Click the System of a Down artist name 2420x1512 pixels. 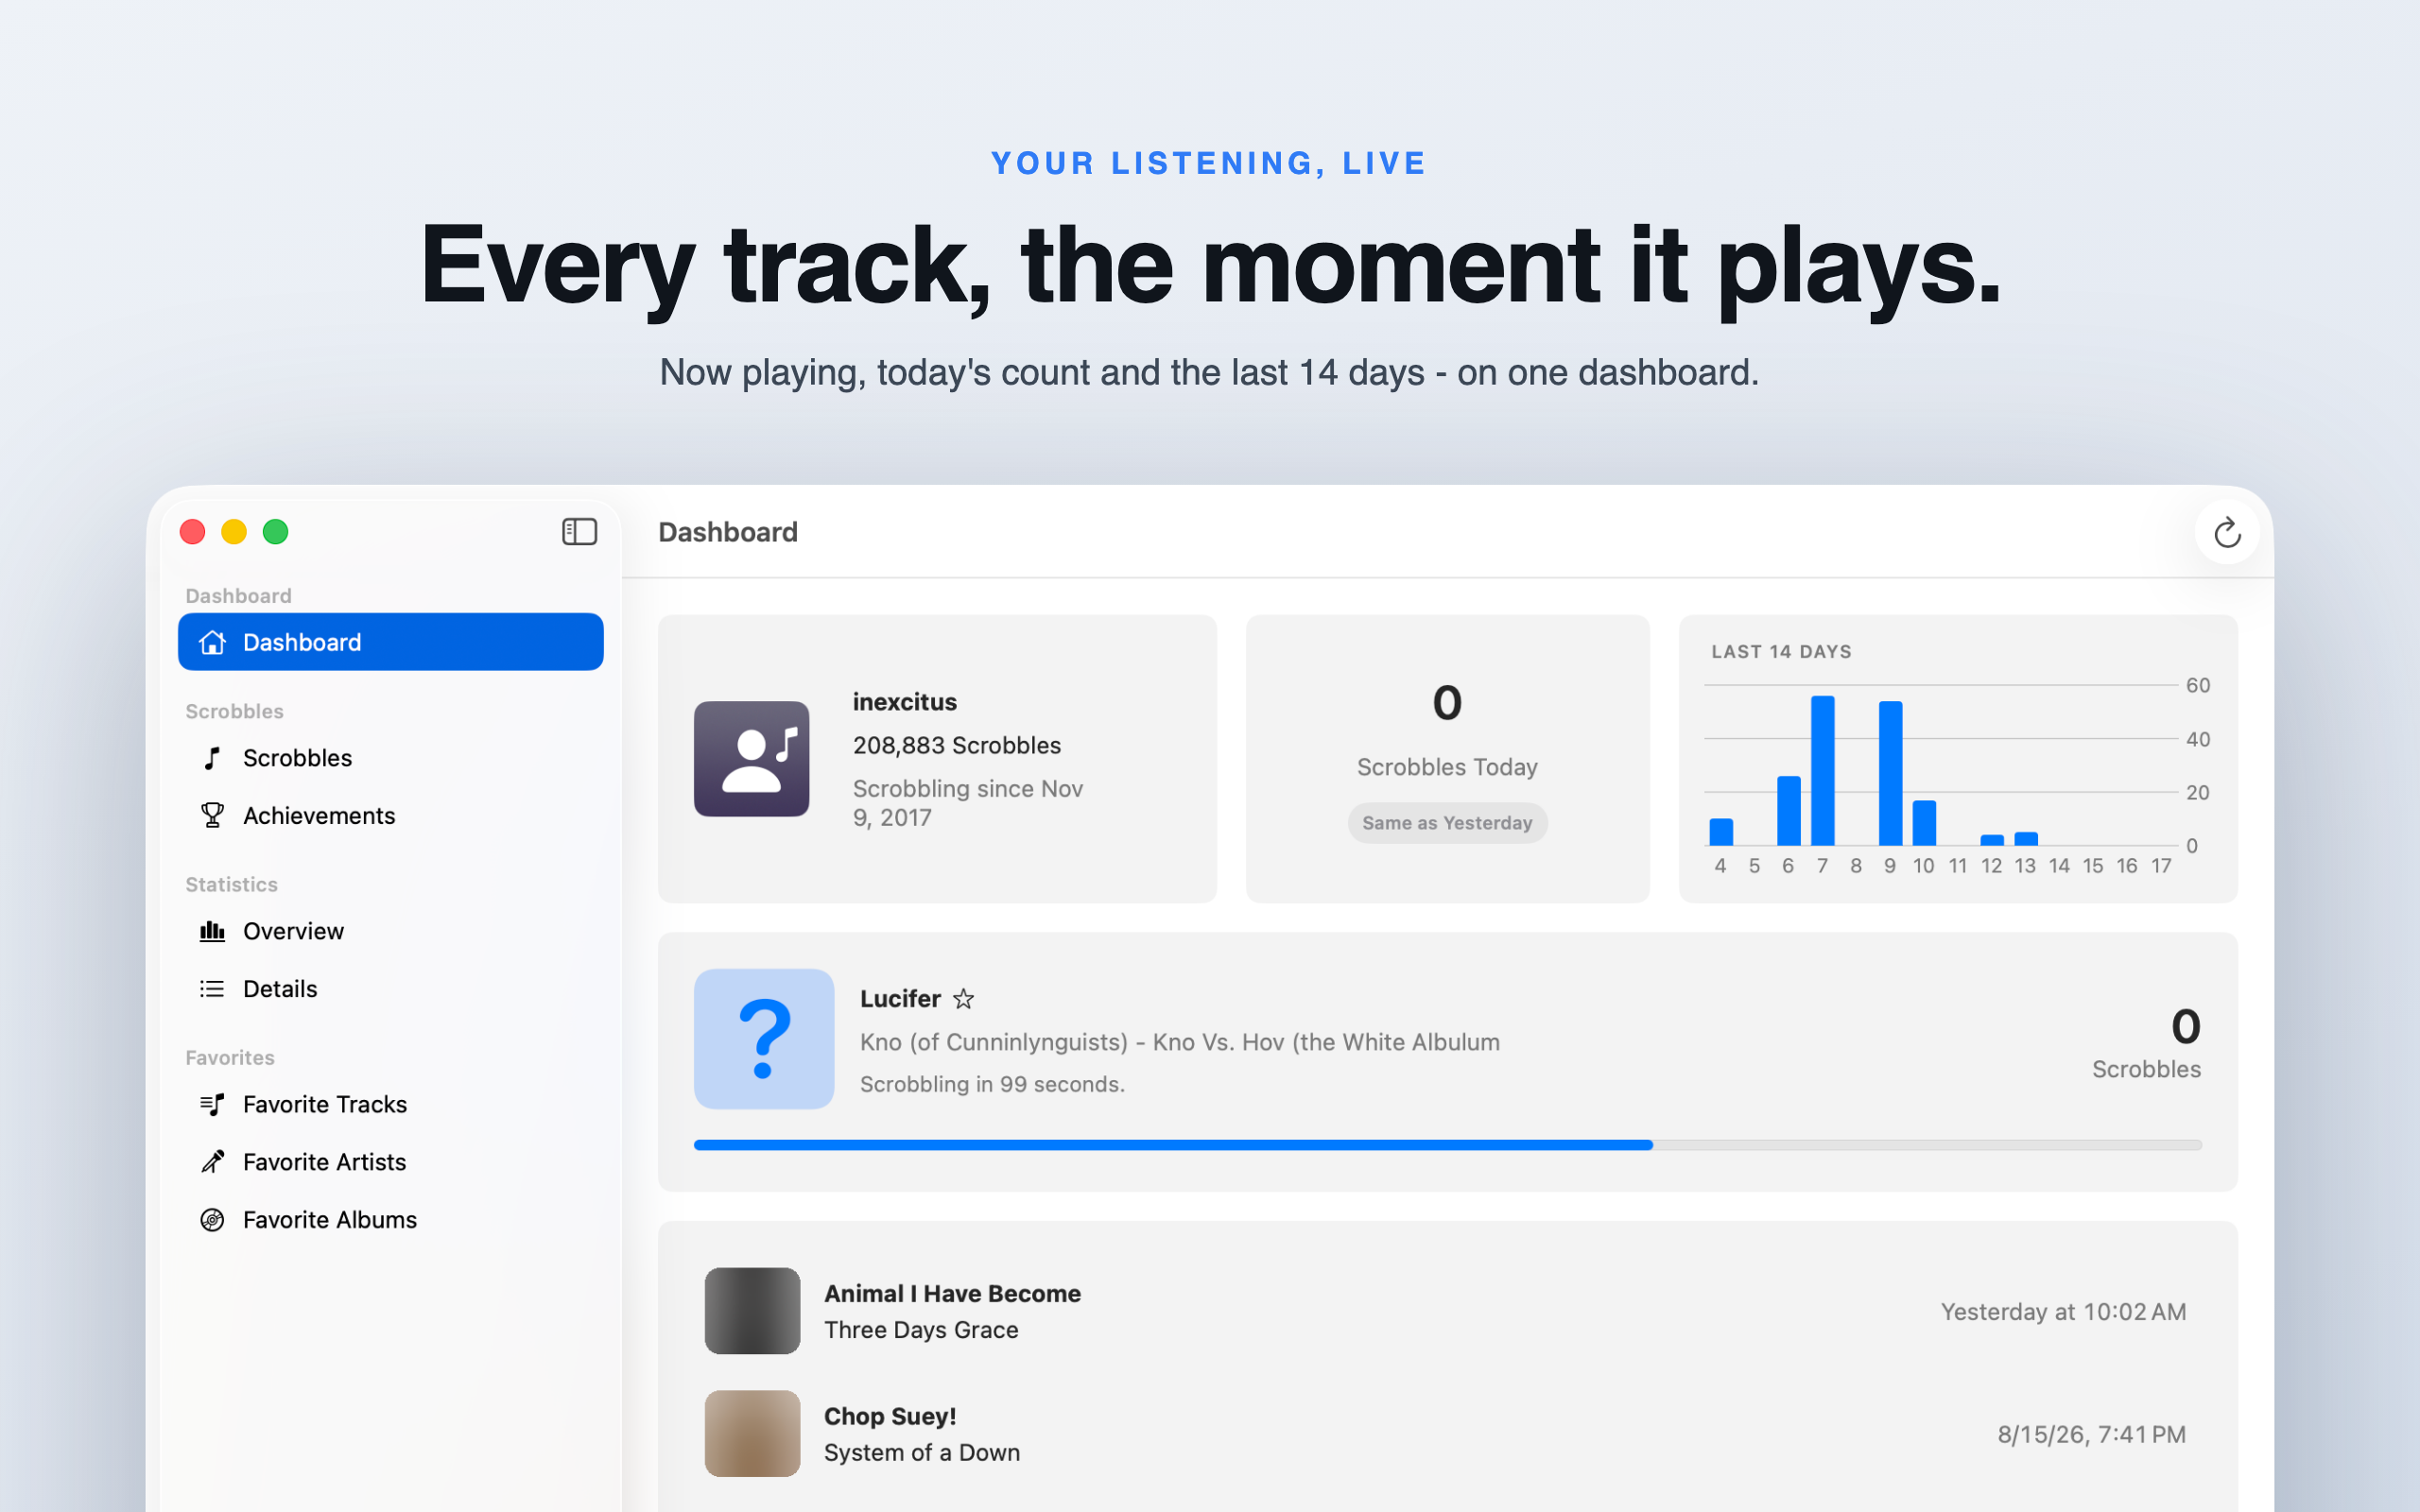point(922,1453)
